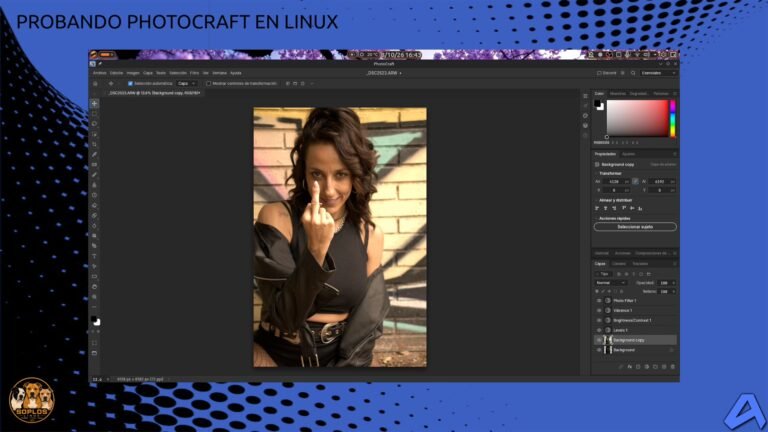The width and height of the screenshot is (768, 432).
Task: Hide the Photo Filter 1 layer
Action: 599,301
